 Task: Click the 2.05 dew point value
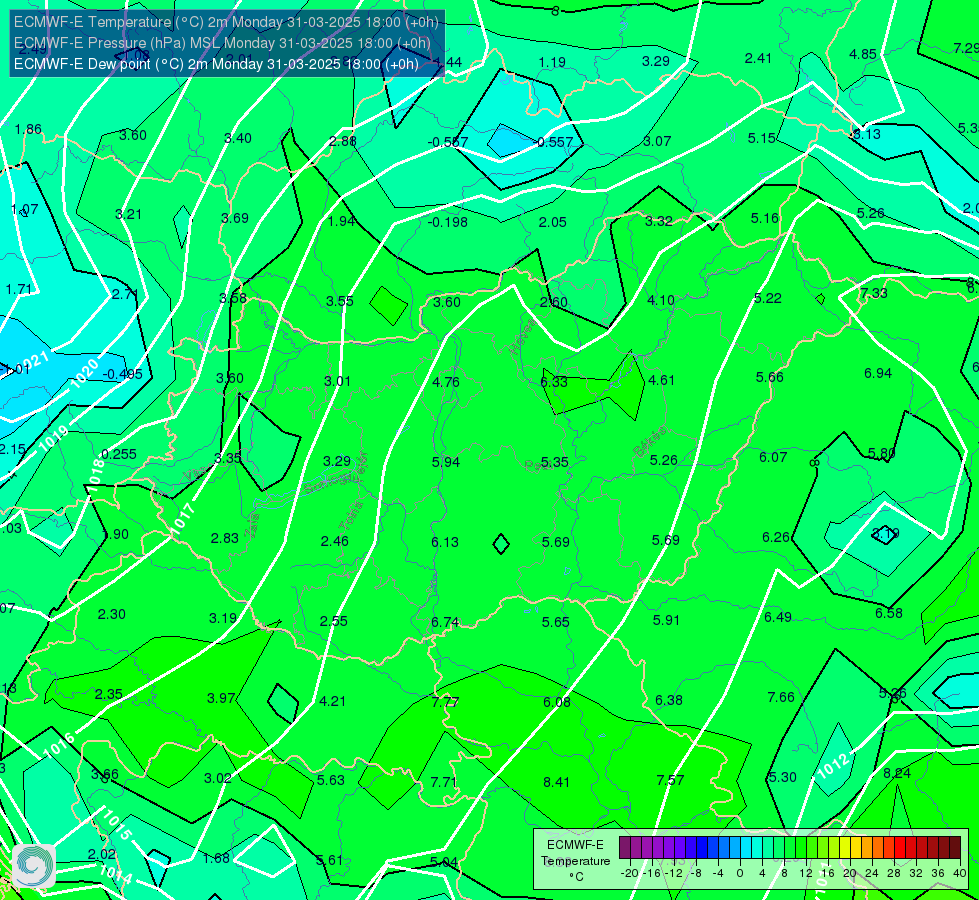click(x=553, y=222)
